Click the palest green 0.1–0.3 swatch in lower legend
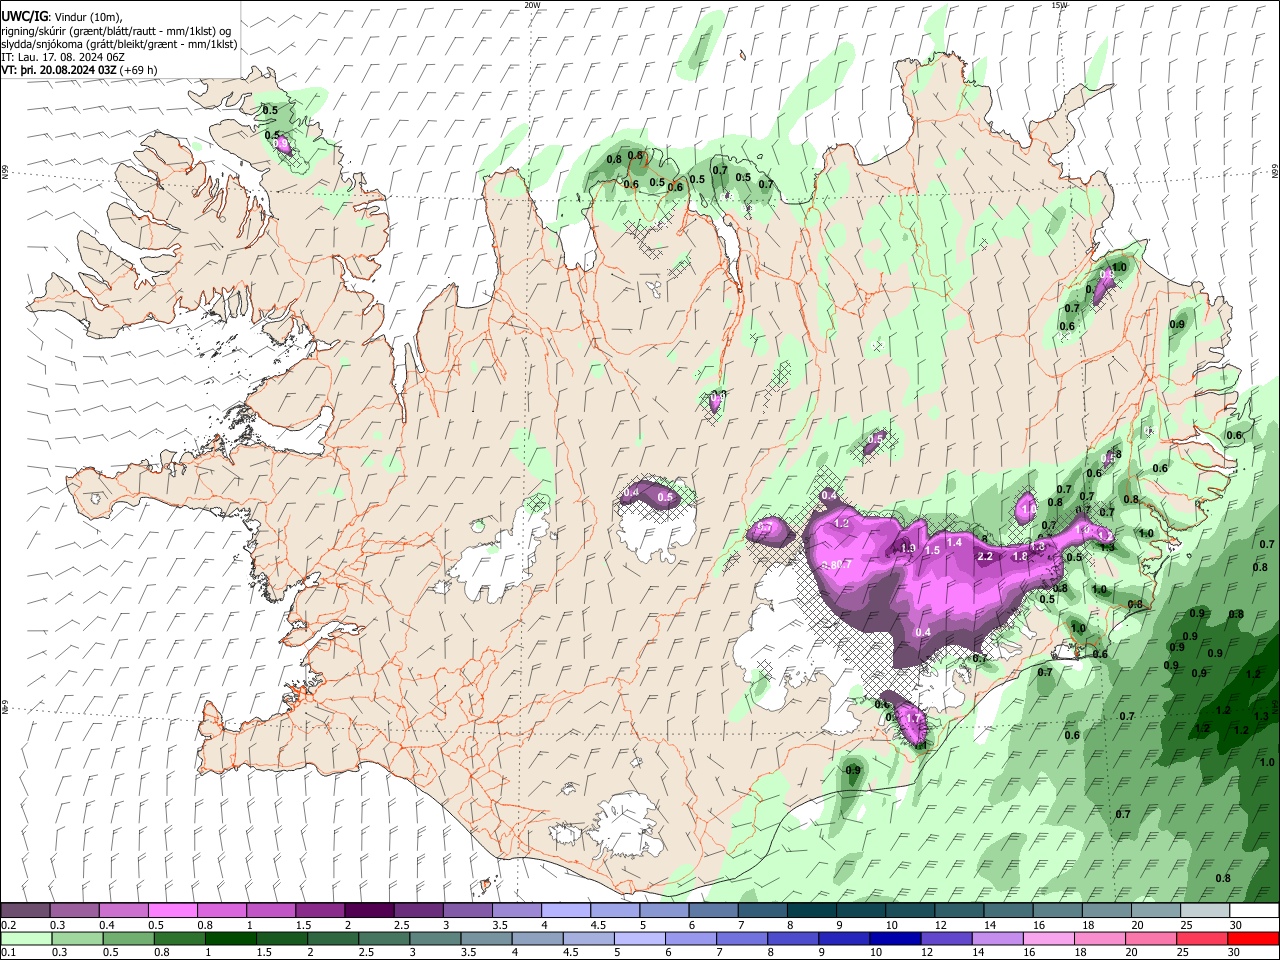 pos(26,938)
